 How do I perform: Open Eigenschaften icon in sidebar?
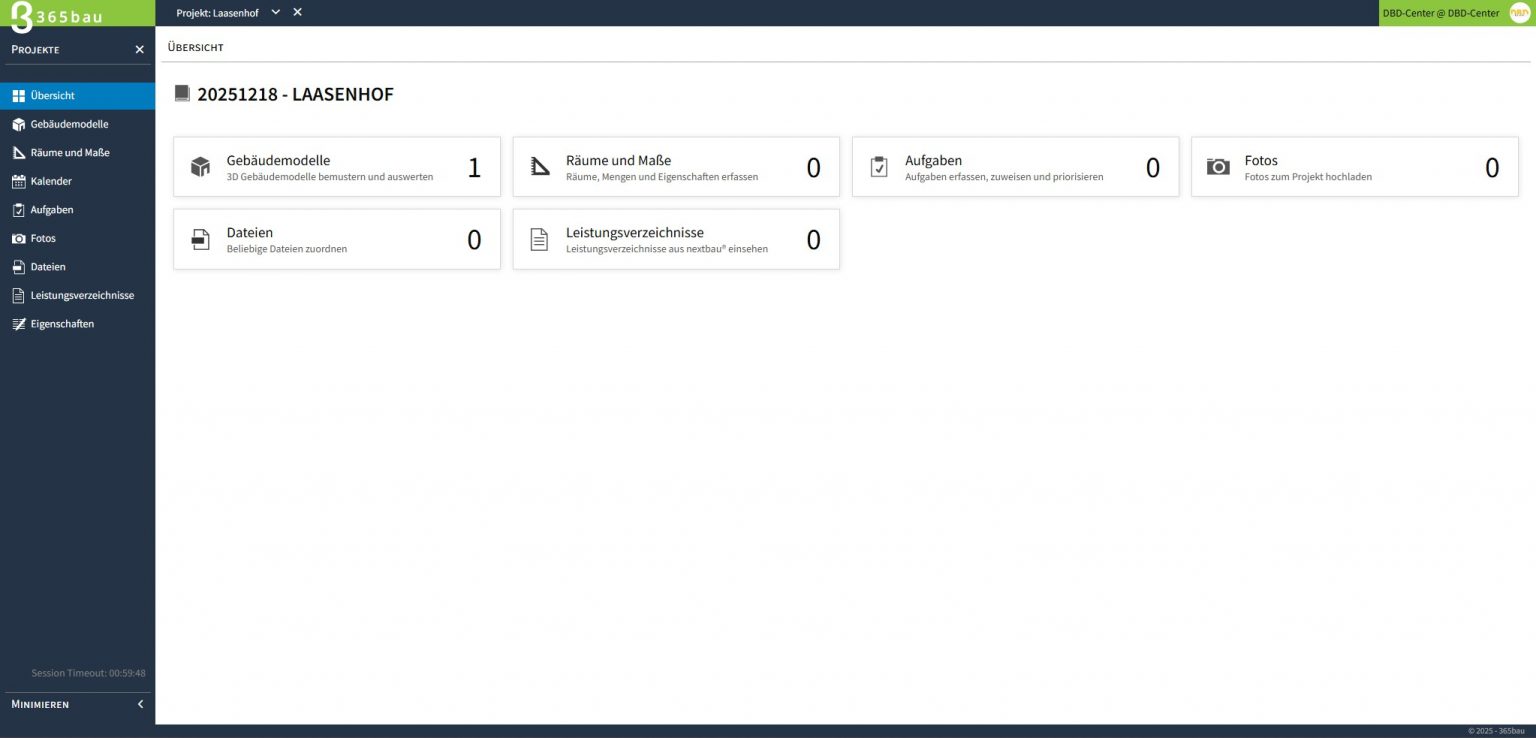coord(18,324)
